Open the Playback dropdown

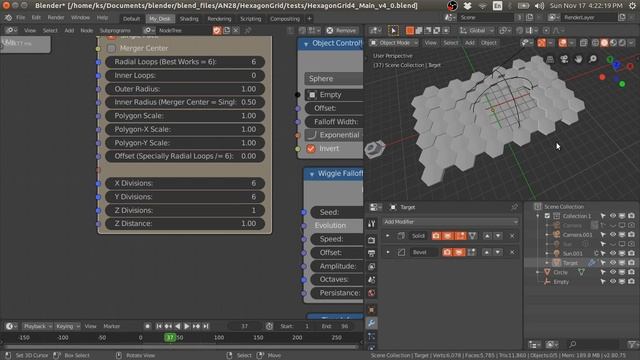[x=38, y=326]
